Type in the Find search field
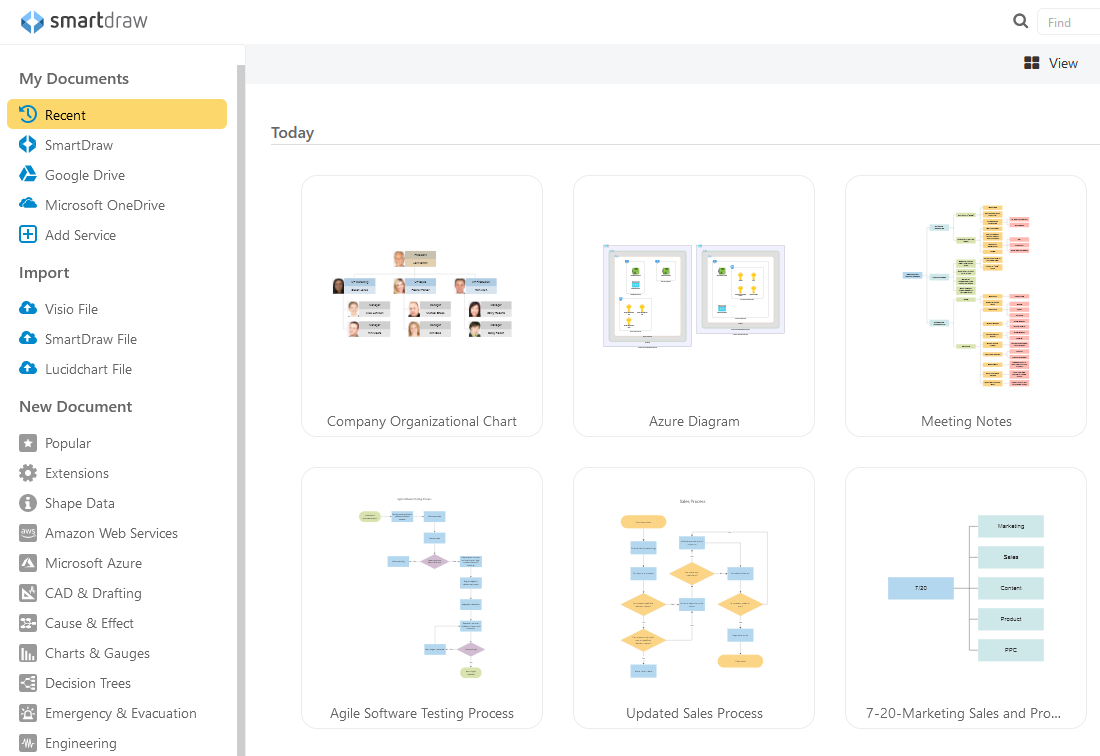1100x756 pixels. [1068, 22]
